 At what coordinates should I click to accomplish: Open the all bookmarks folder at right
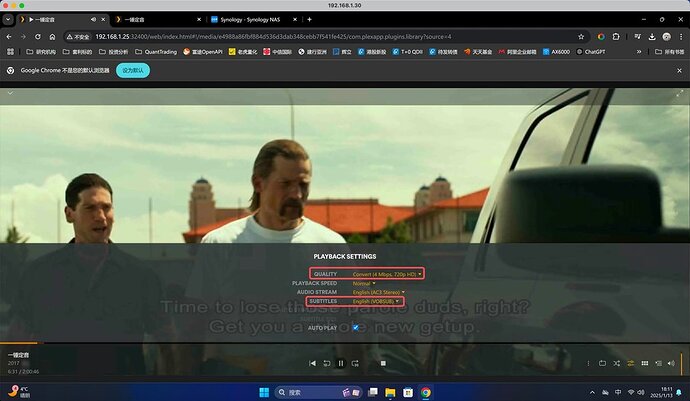coord(670,52)
